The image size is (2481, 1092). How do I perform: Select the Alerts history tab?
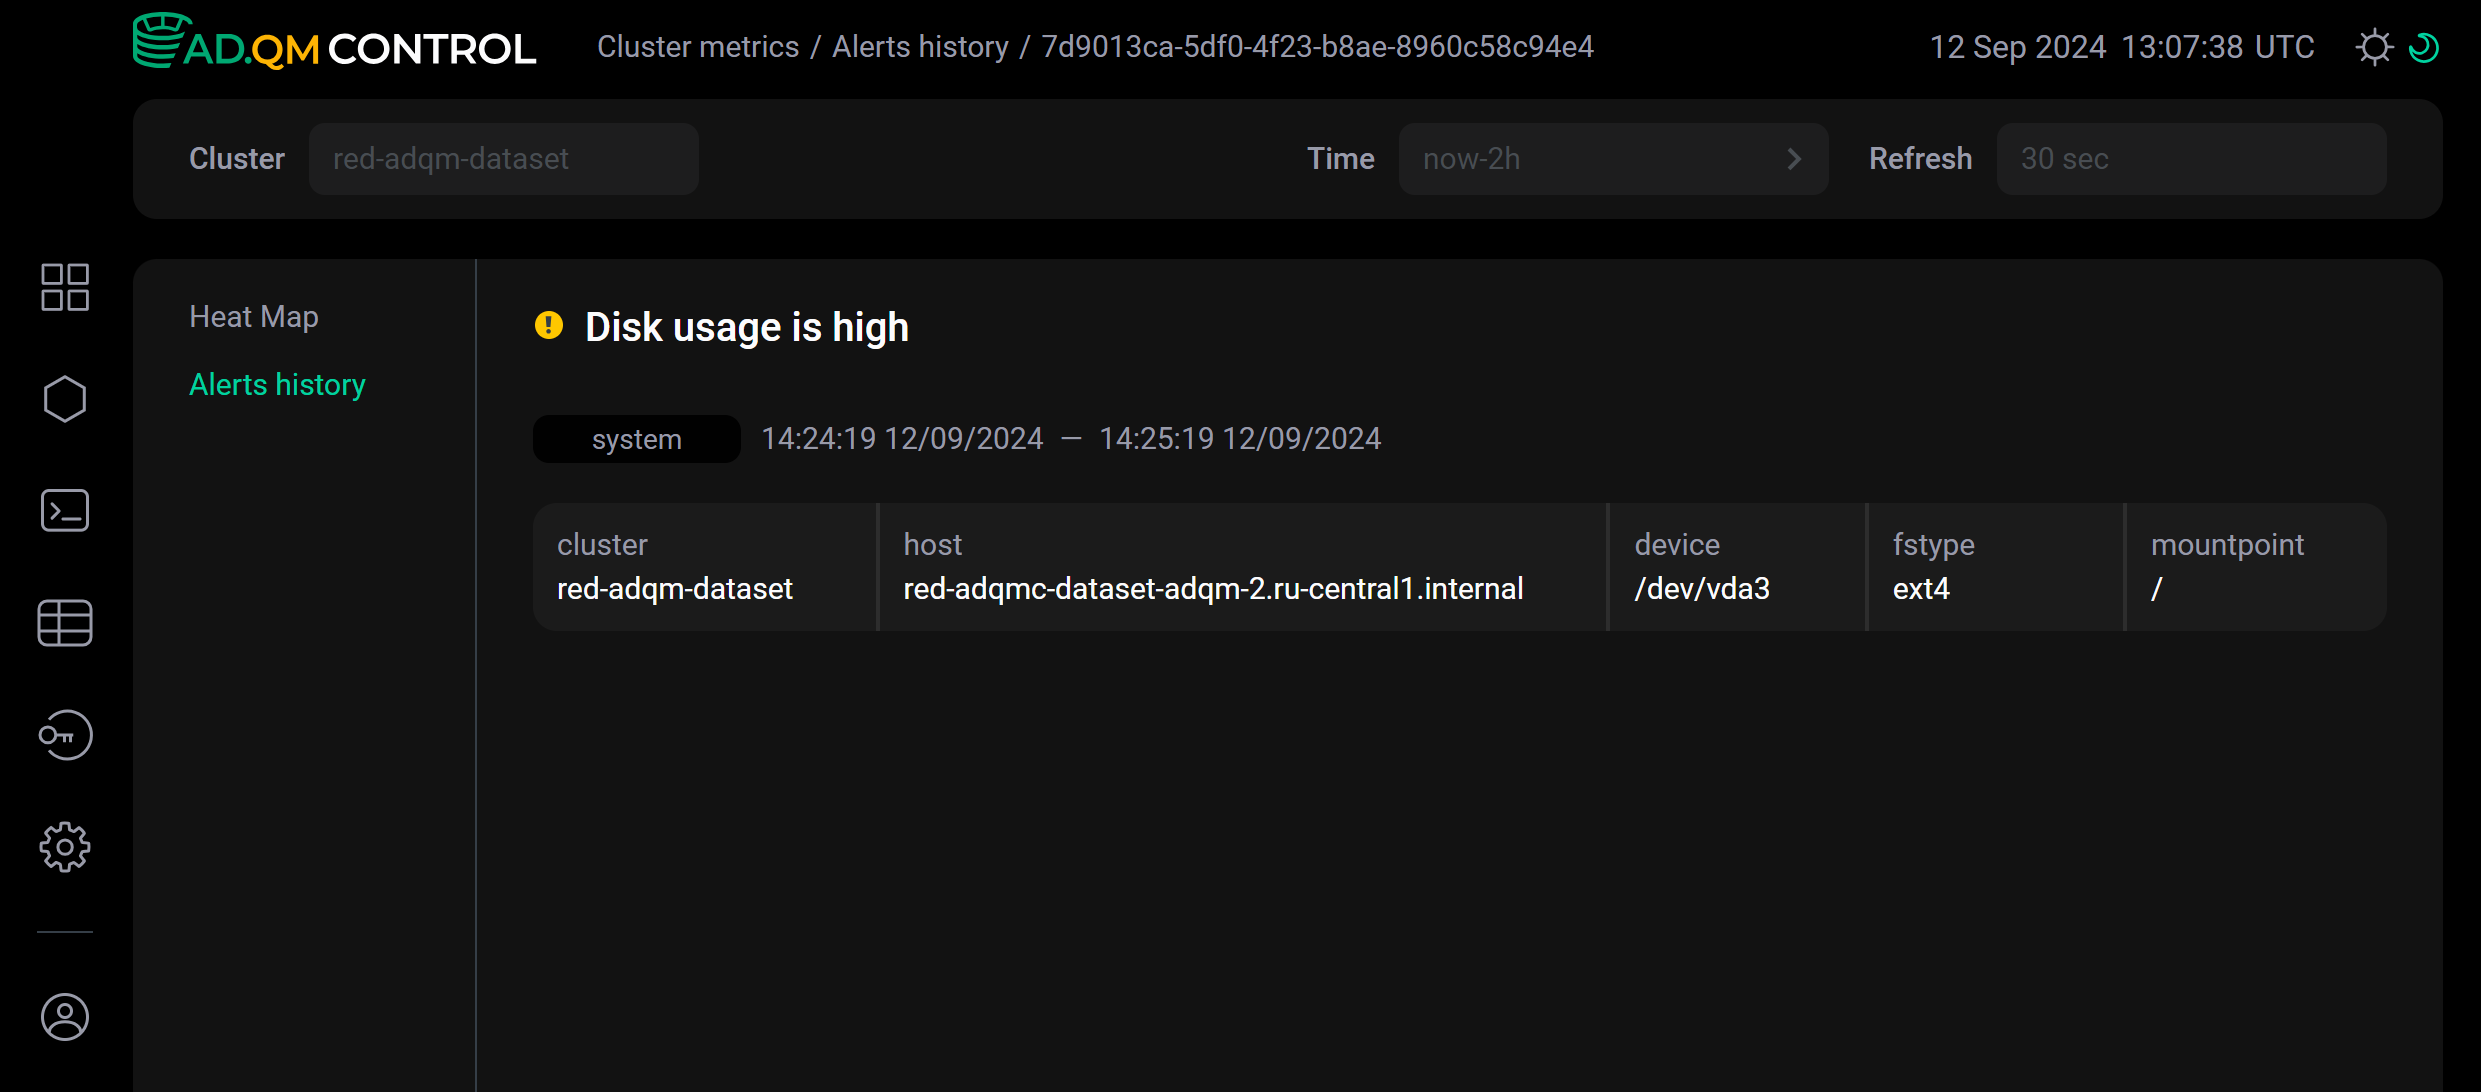click(277, 384)
